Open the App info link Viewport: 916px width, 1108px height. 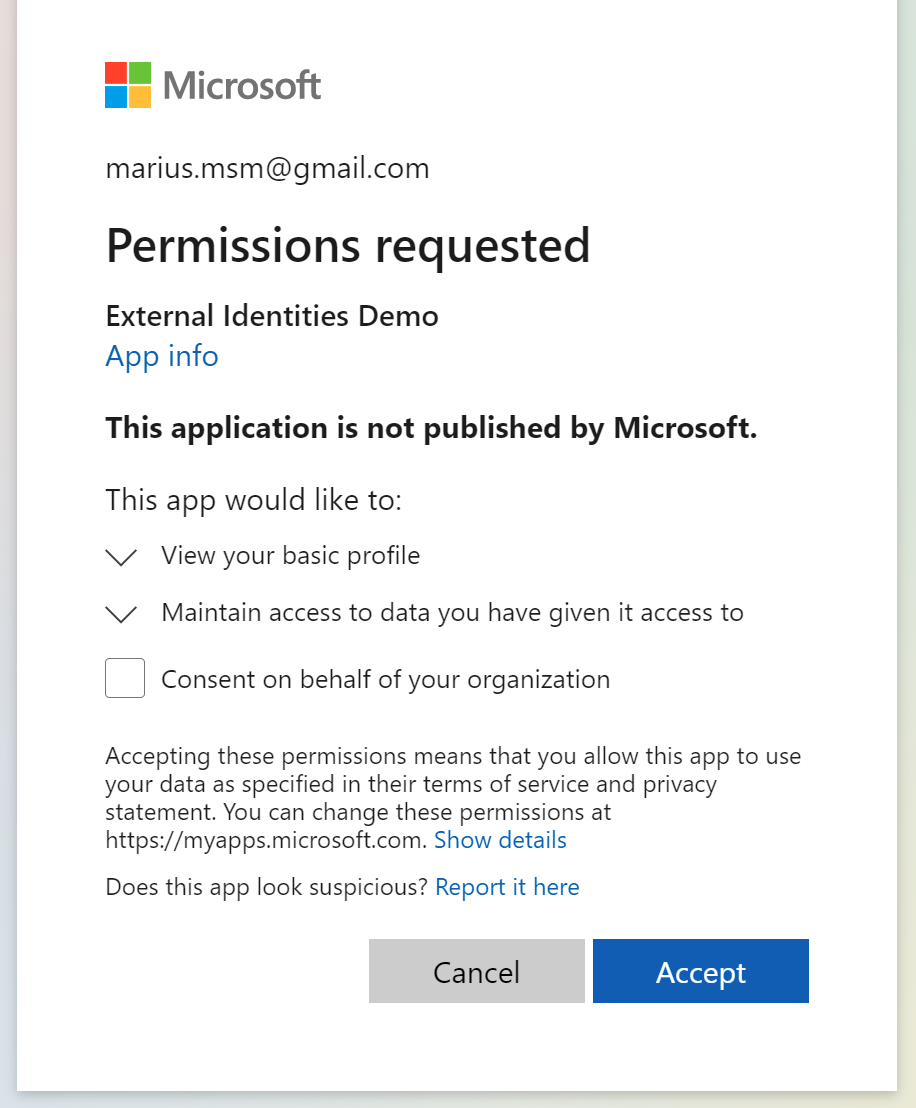coord(162,356)
